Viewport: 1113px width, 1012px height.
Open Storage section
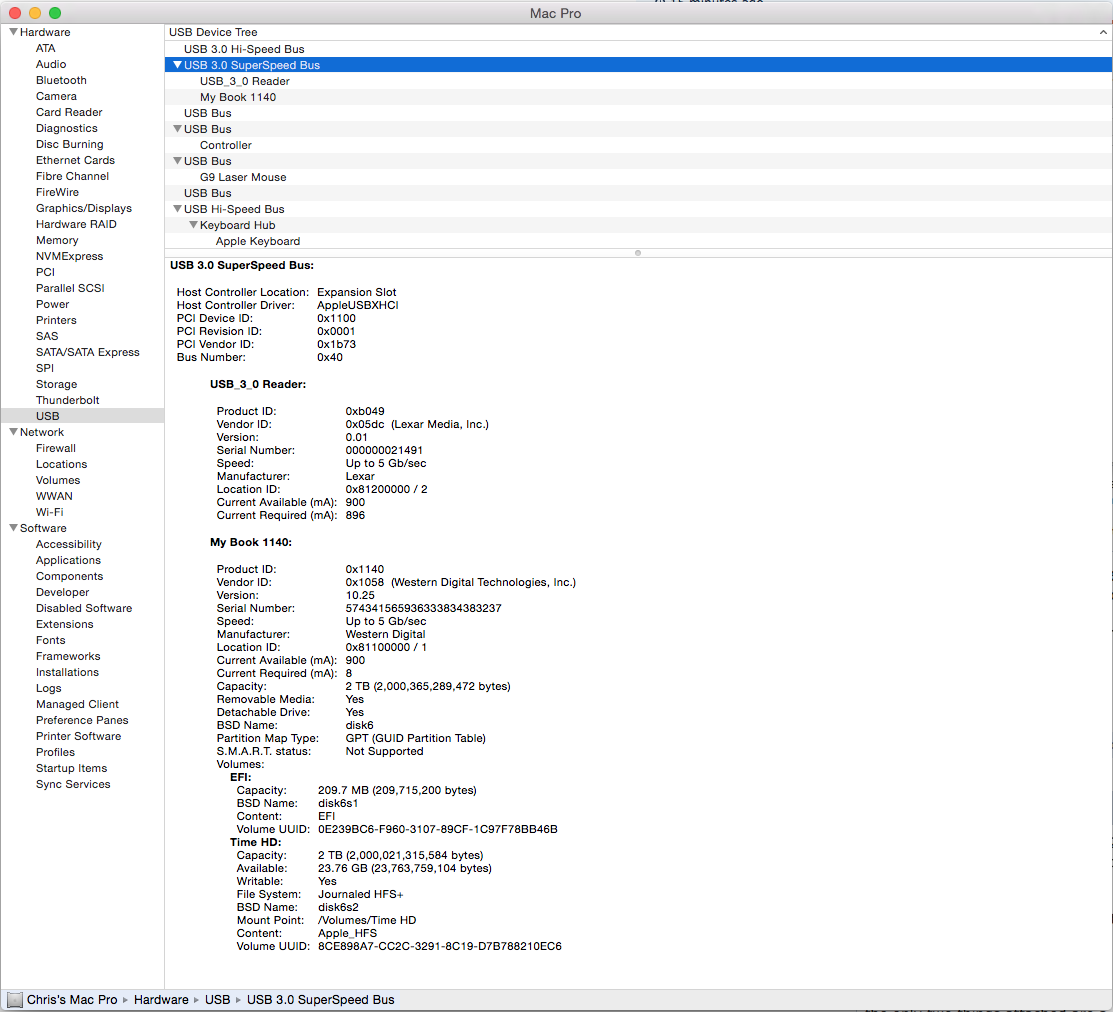pyautogui.click(x=56, y=383)
